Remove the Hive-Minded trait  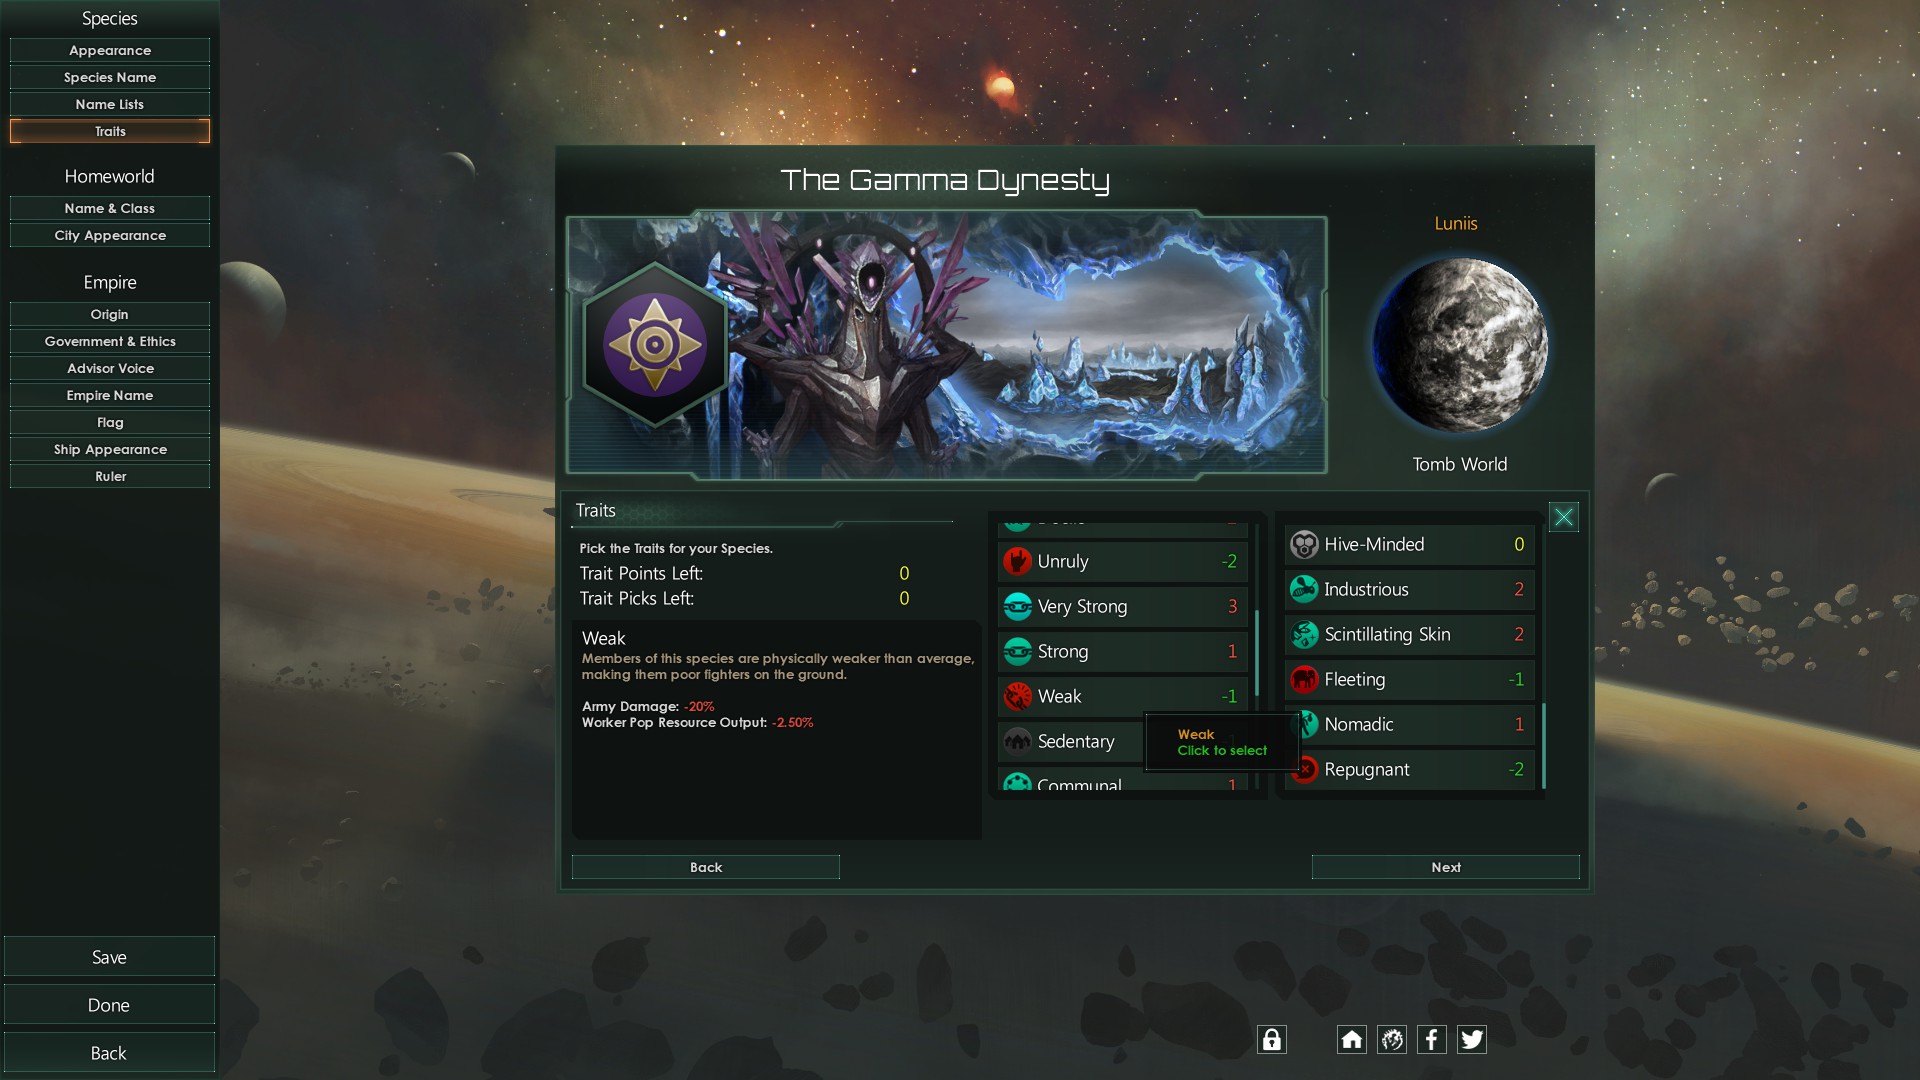click(1409, 544)
